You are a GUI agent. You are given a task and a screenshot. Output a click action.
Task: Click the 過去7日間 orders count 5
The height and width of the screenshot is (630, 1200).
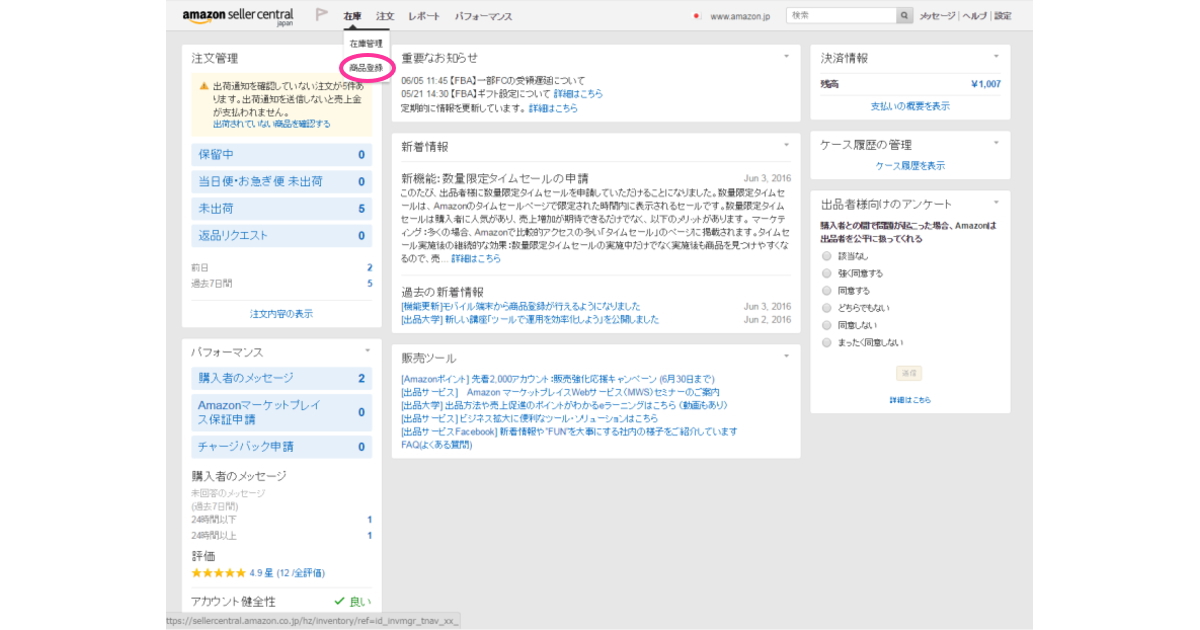tap(369, 283)
